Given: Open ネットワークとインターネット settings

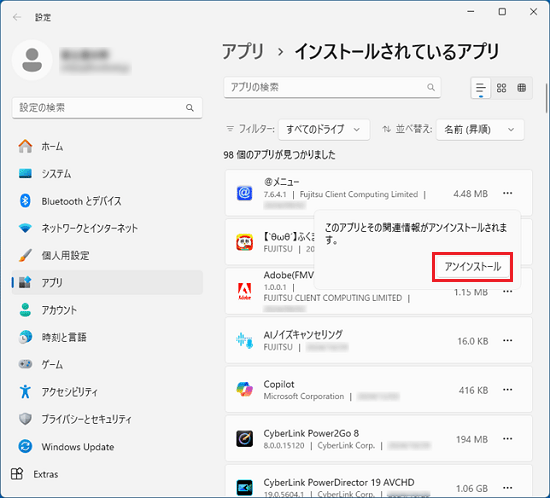Looking at the screenshot, I should click(x=107, y=228).
